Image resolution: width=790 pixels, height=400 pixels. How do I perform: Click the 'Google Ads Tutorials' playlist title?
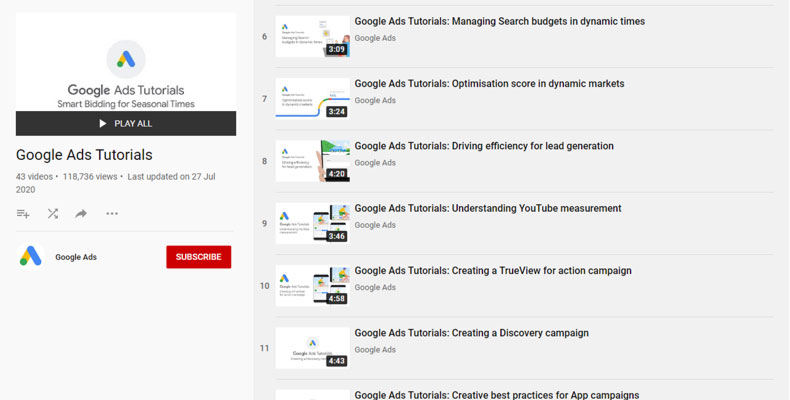point(84,155)
